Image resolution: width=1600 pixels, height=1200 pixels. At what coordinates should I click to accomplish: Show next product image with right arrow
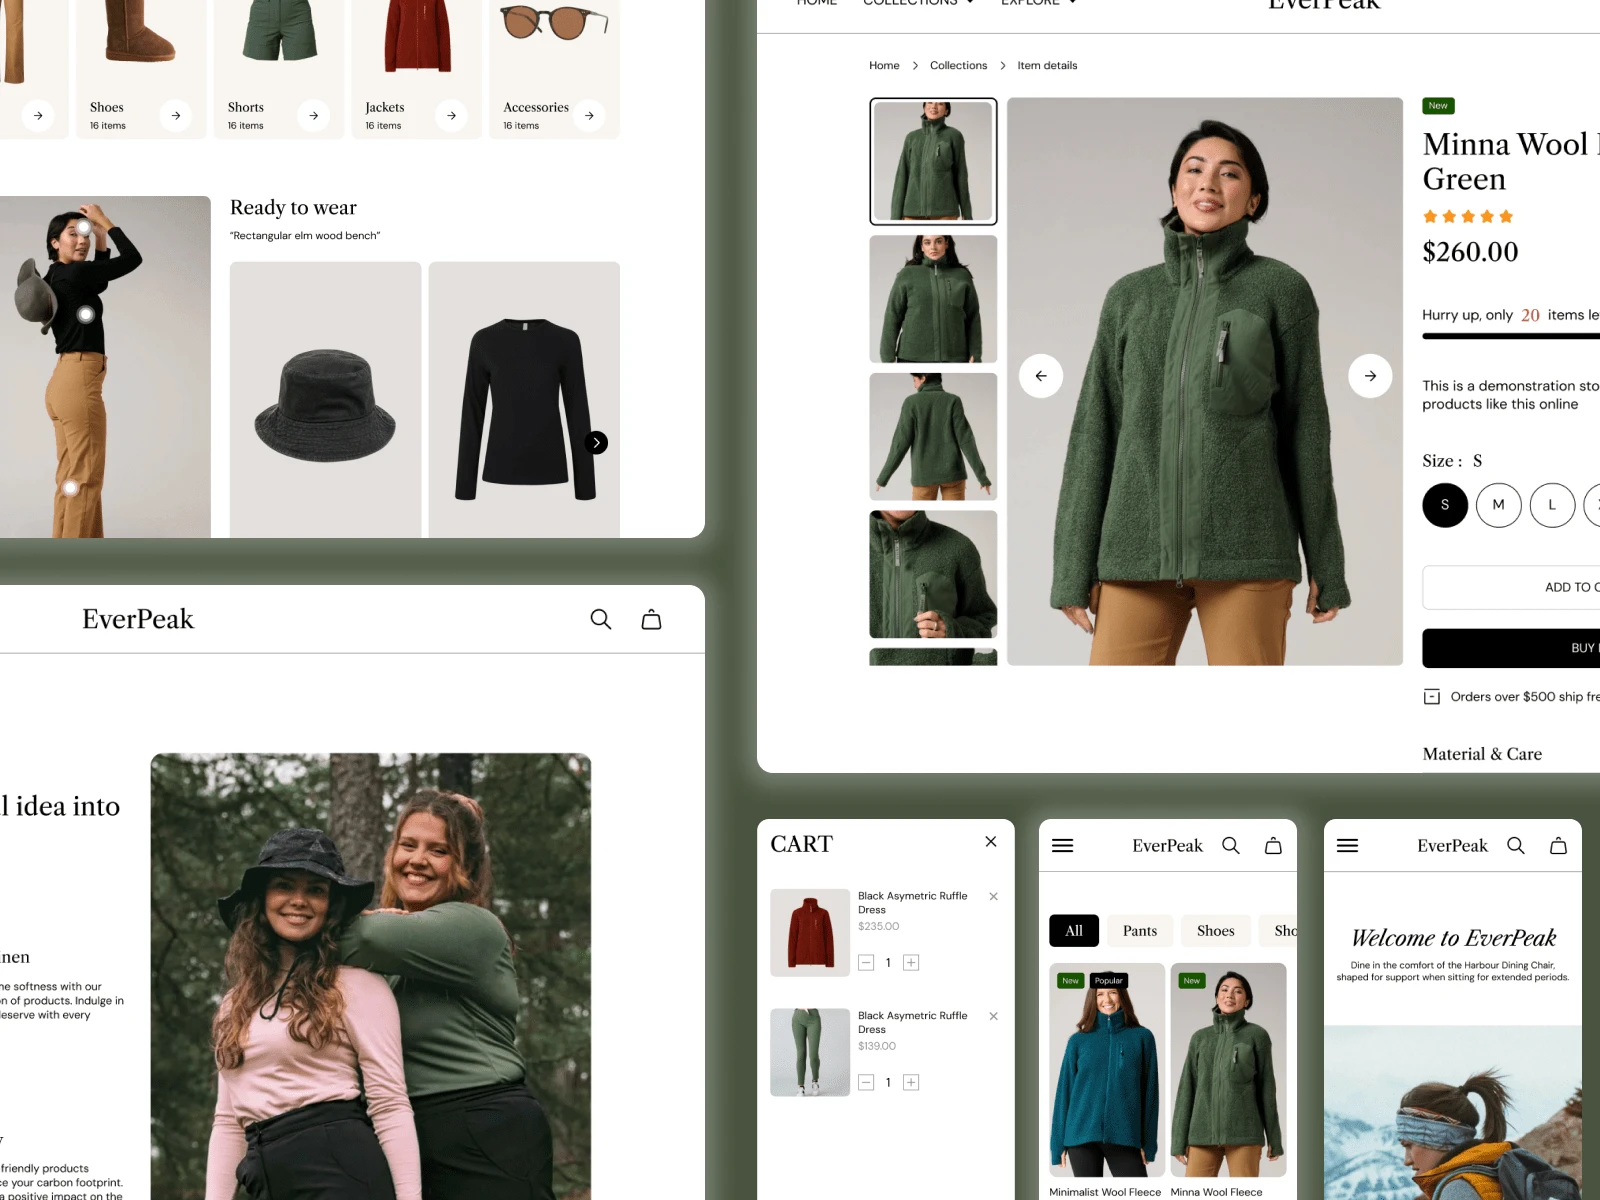pos(1370,376)
